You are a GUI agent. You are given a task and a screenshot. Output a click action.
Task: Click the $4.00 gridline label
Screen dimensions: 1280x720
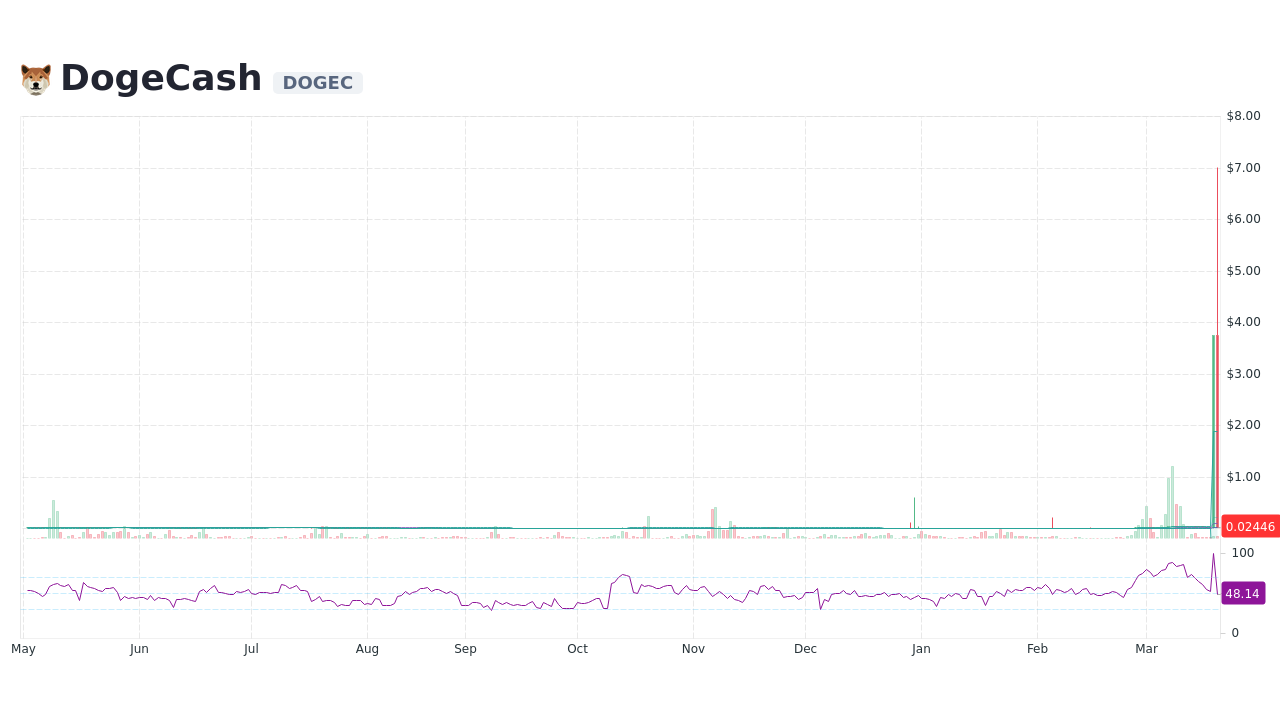pos(1241,322)
